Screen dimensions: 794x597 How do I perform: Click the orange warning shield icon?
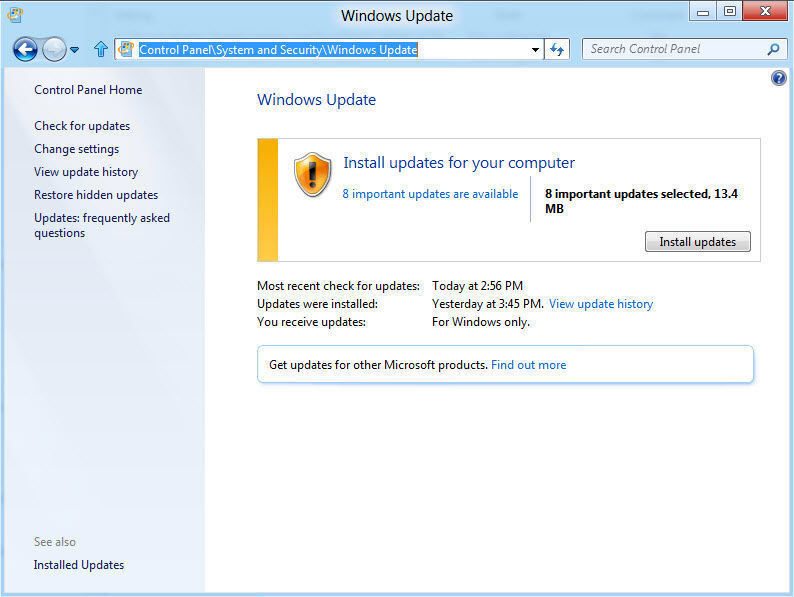[x=312, y=175]
